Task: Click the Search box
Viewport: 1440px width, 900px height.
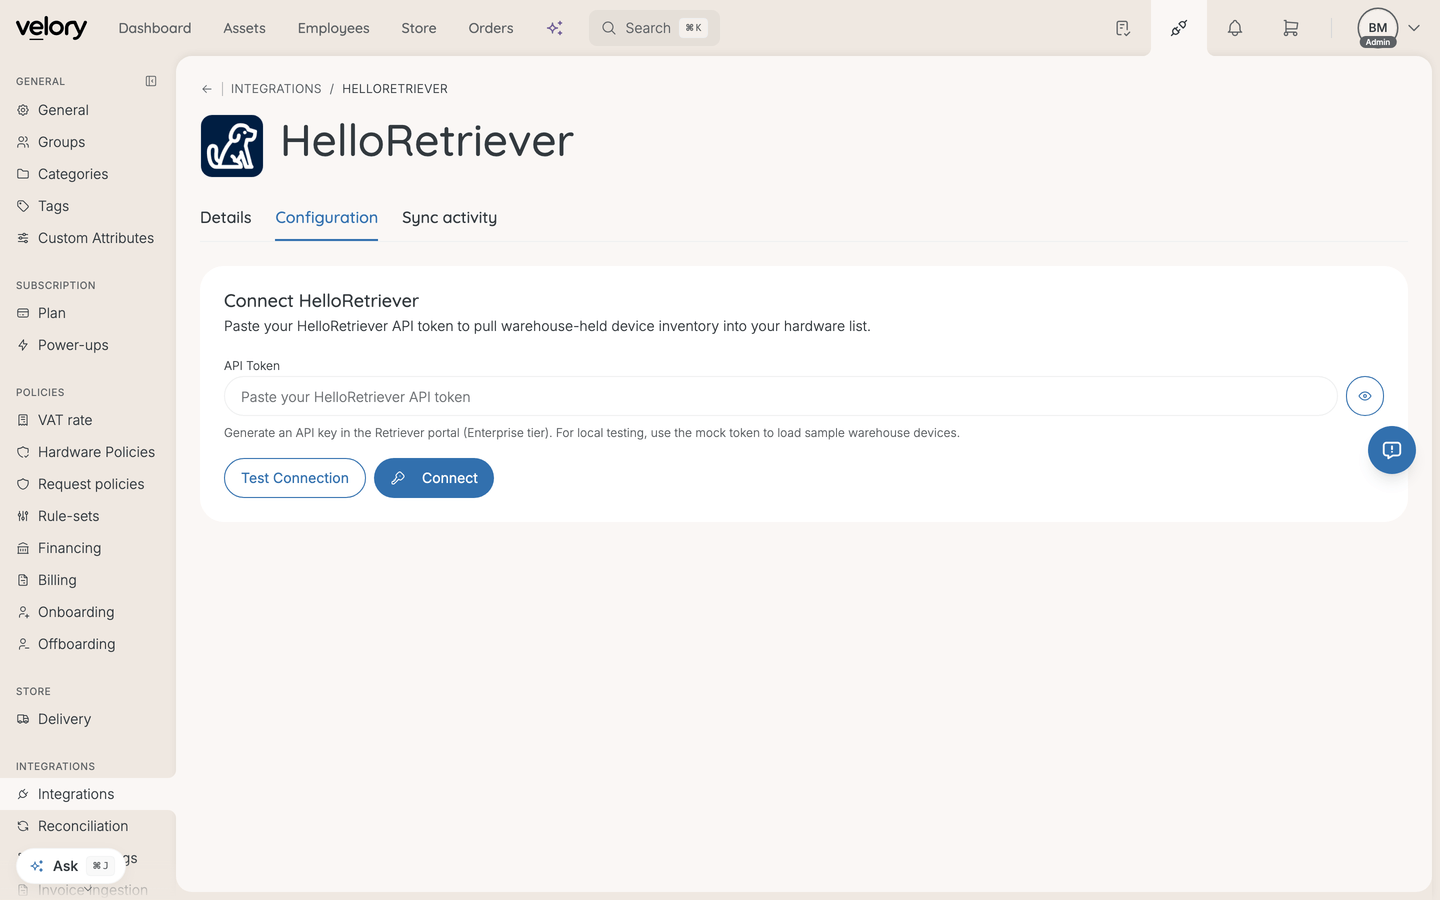Action: click(654, 28)
